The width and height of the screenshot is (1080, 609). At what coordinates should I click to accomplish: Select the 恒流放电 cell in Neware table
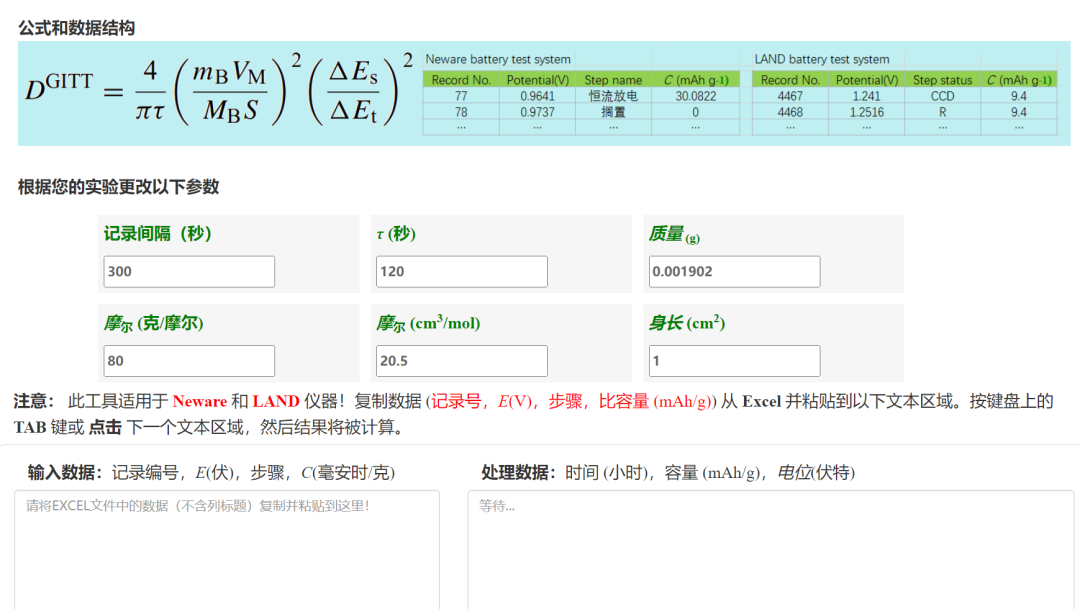pyautogui.click(x=613, y=96)
